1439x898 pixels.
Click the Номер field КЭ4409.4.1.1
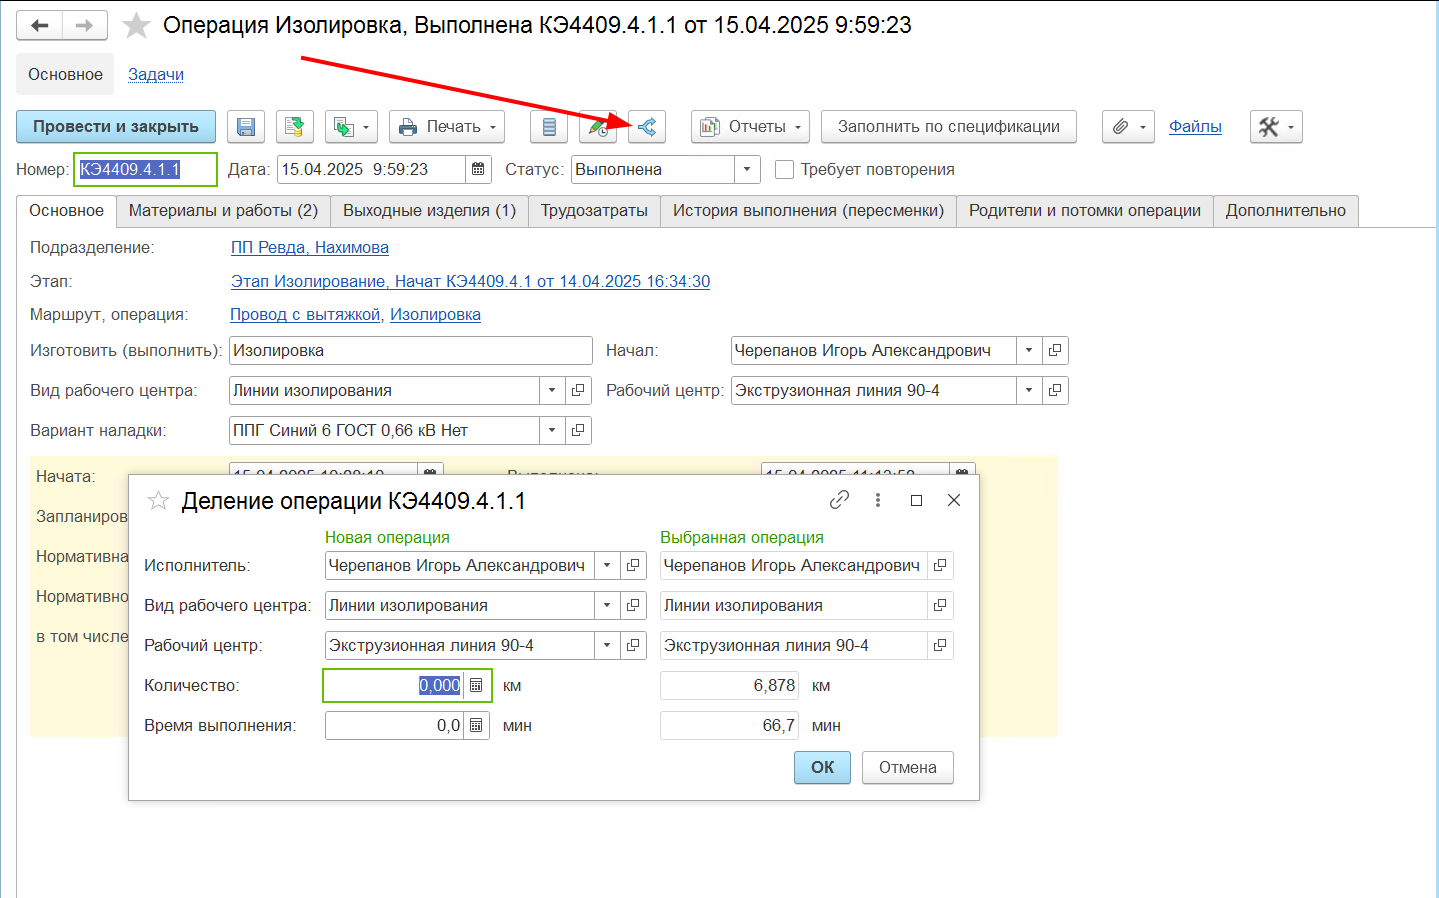(x=146, y=170)
